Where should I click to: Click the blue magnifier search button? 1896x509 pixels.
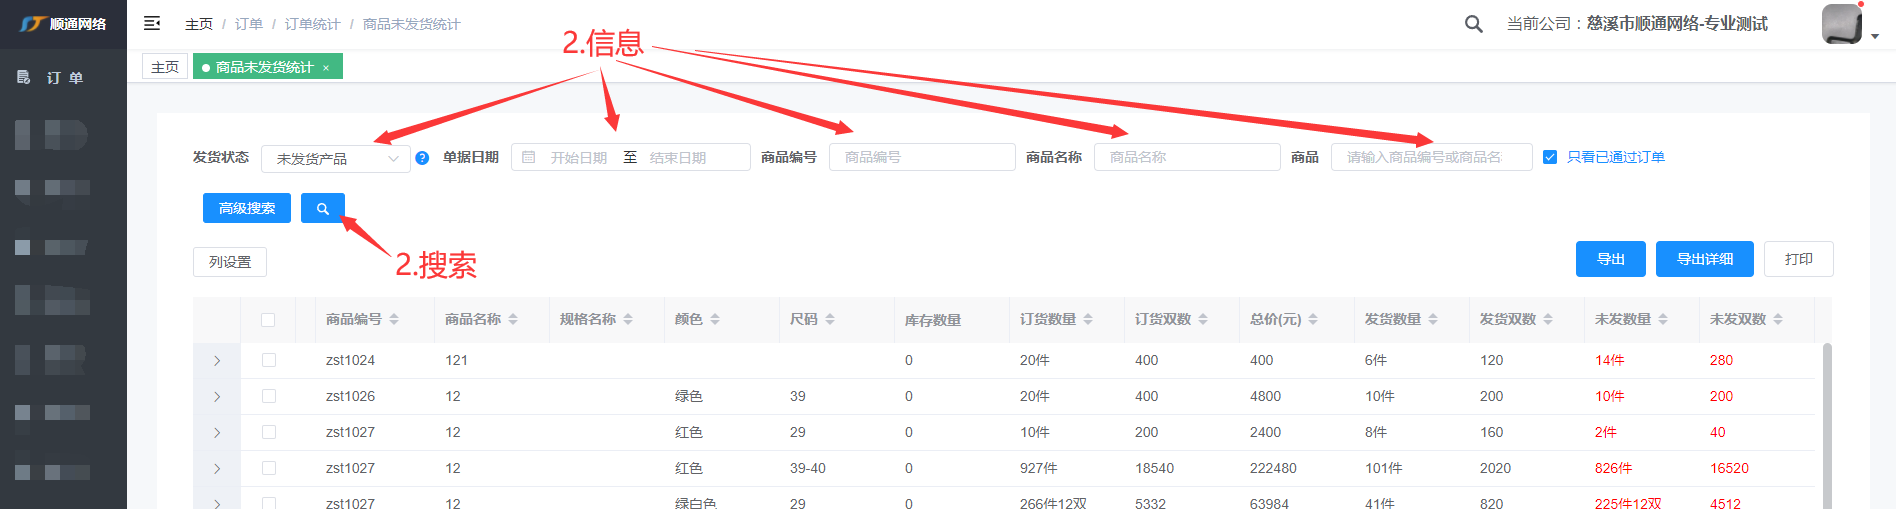322,208
